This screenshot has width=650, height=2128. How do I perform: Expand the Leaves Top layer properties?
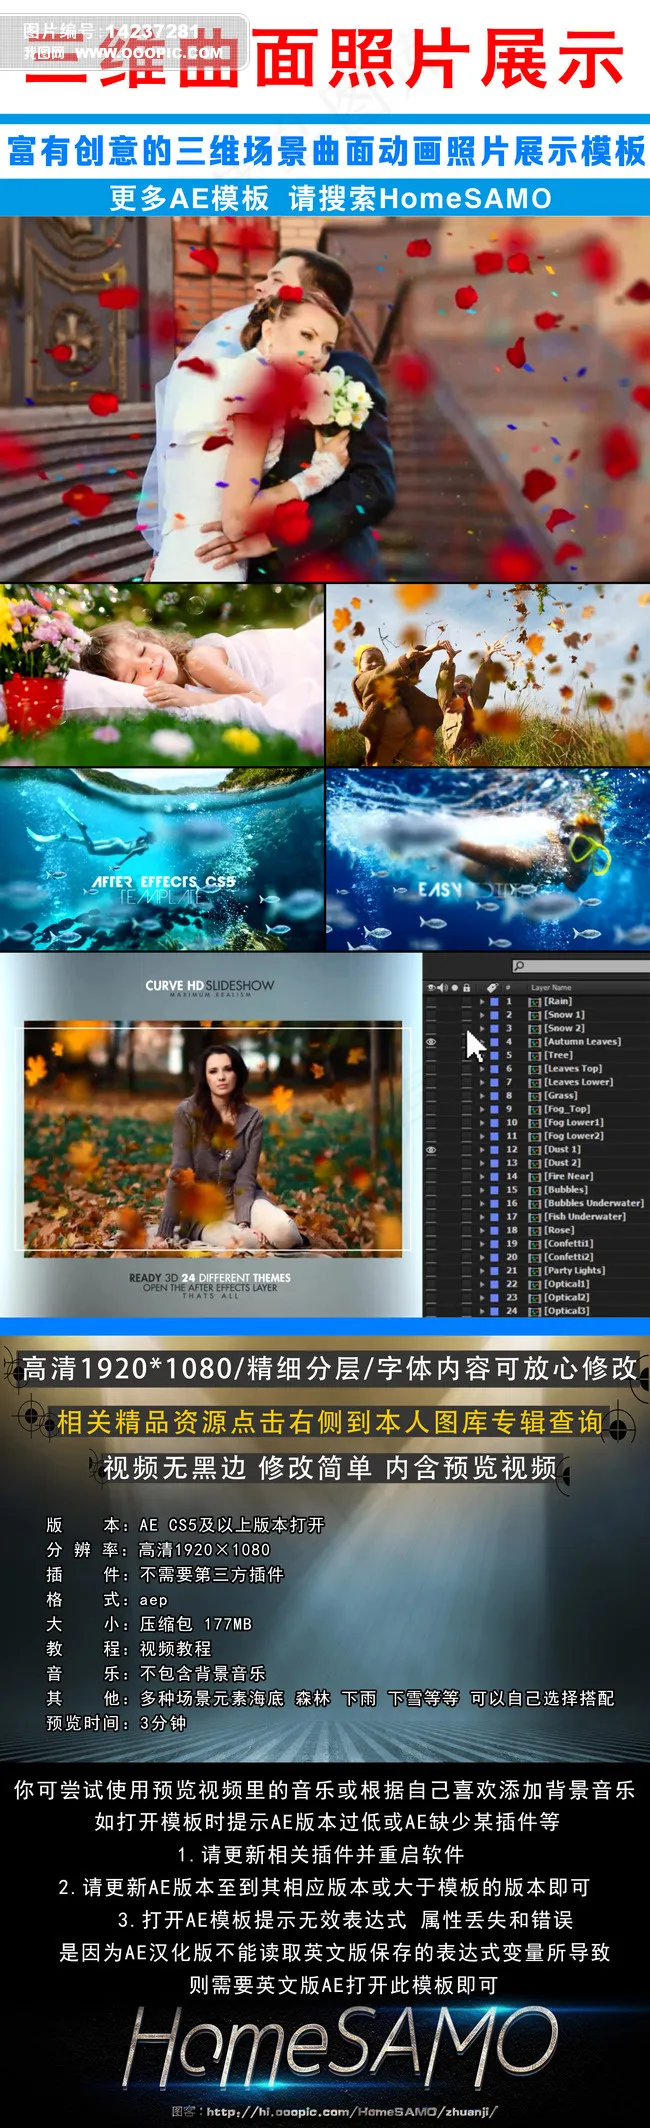[482, 1068]
